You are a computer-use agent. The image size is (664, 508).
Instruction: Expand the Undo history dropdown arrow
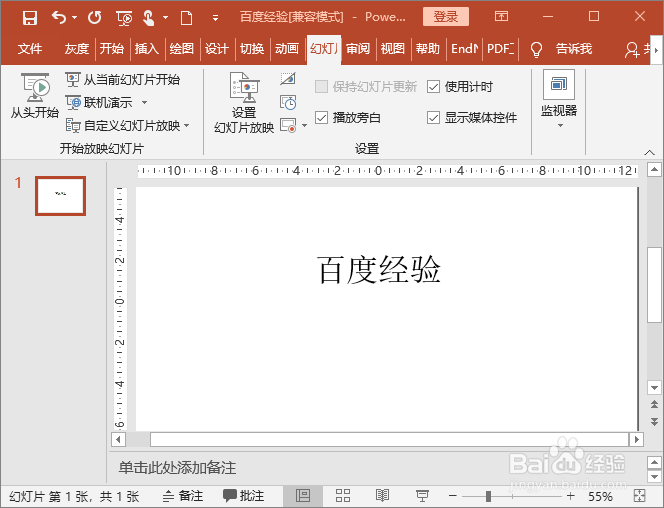point(75,18)
